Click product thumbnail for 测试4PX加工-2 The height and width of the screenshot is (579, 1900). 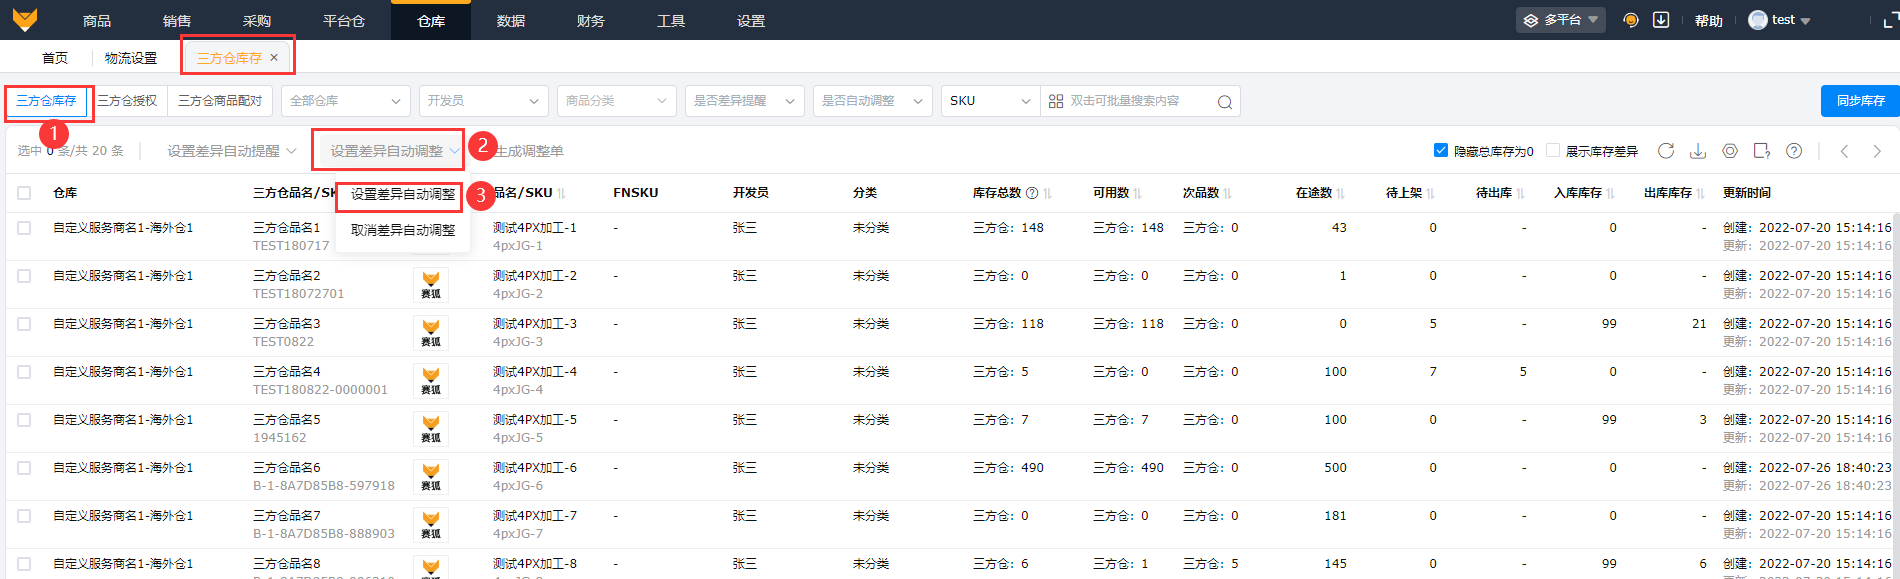pyautogui.click(x=431, y=285)
